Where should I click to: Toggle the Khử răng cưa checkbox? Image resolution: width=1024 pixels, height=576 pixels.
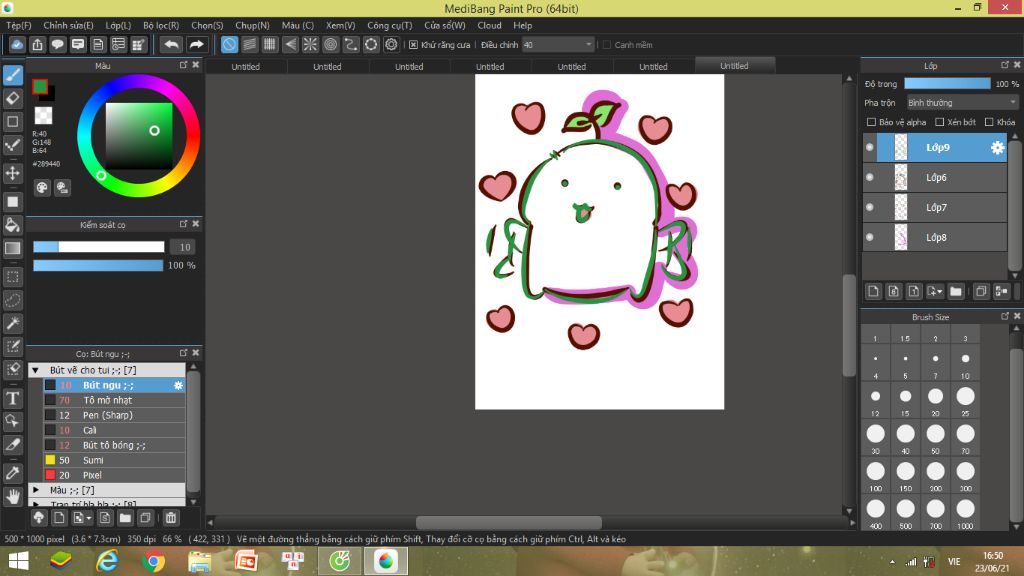click(x=413, y=44)
